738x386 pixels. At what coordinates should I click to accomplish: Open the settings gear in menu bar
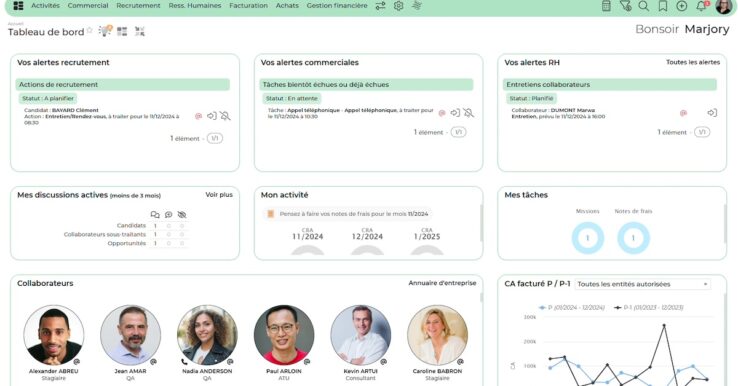(398, 6)
